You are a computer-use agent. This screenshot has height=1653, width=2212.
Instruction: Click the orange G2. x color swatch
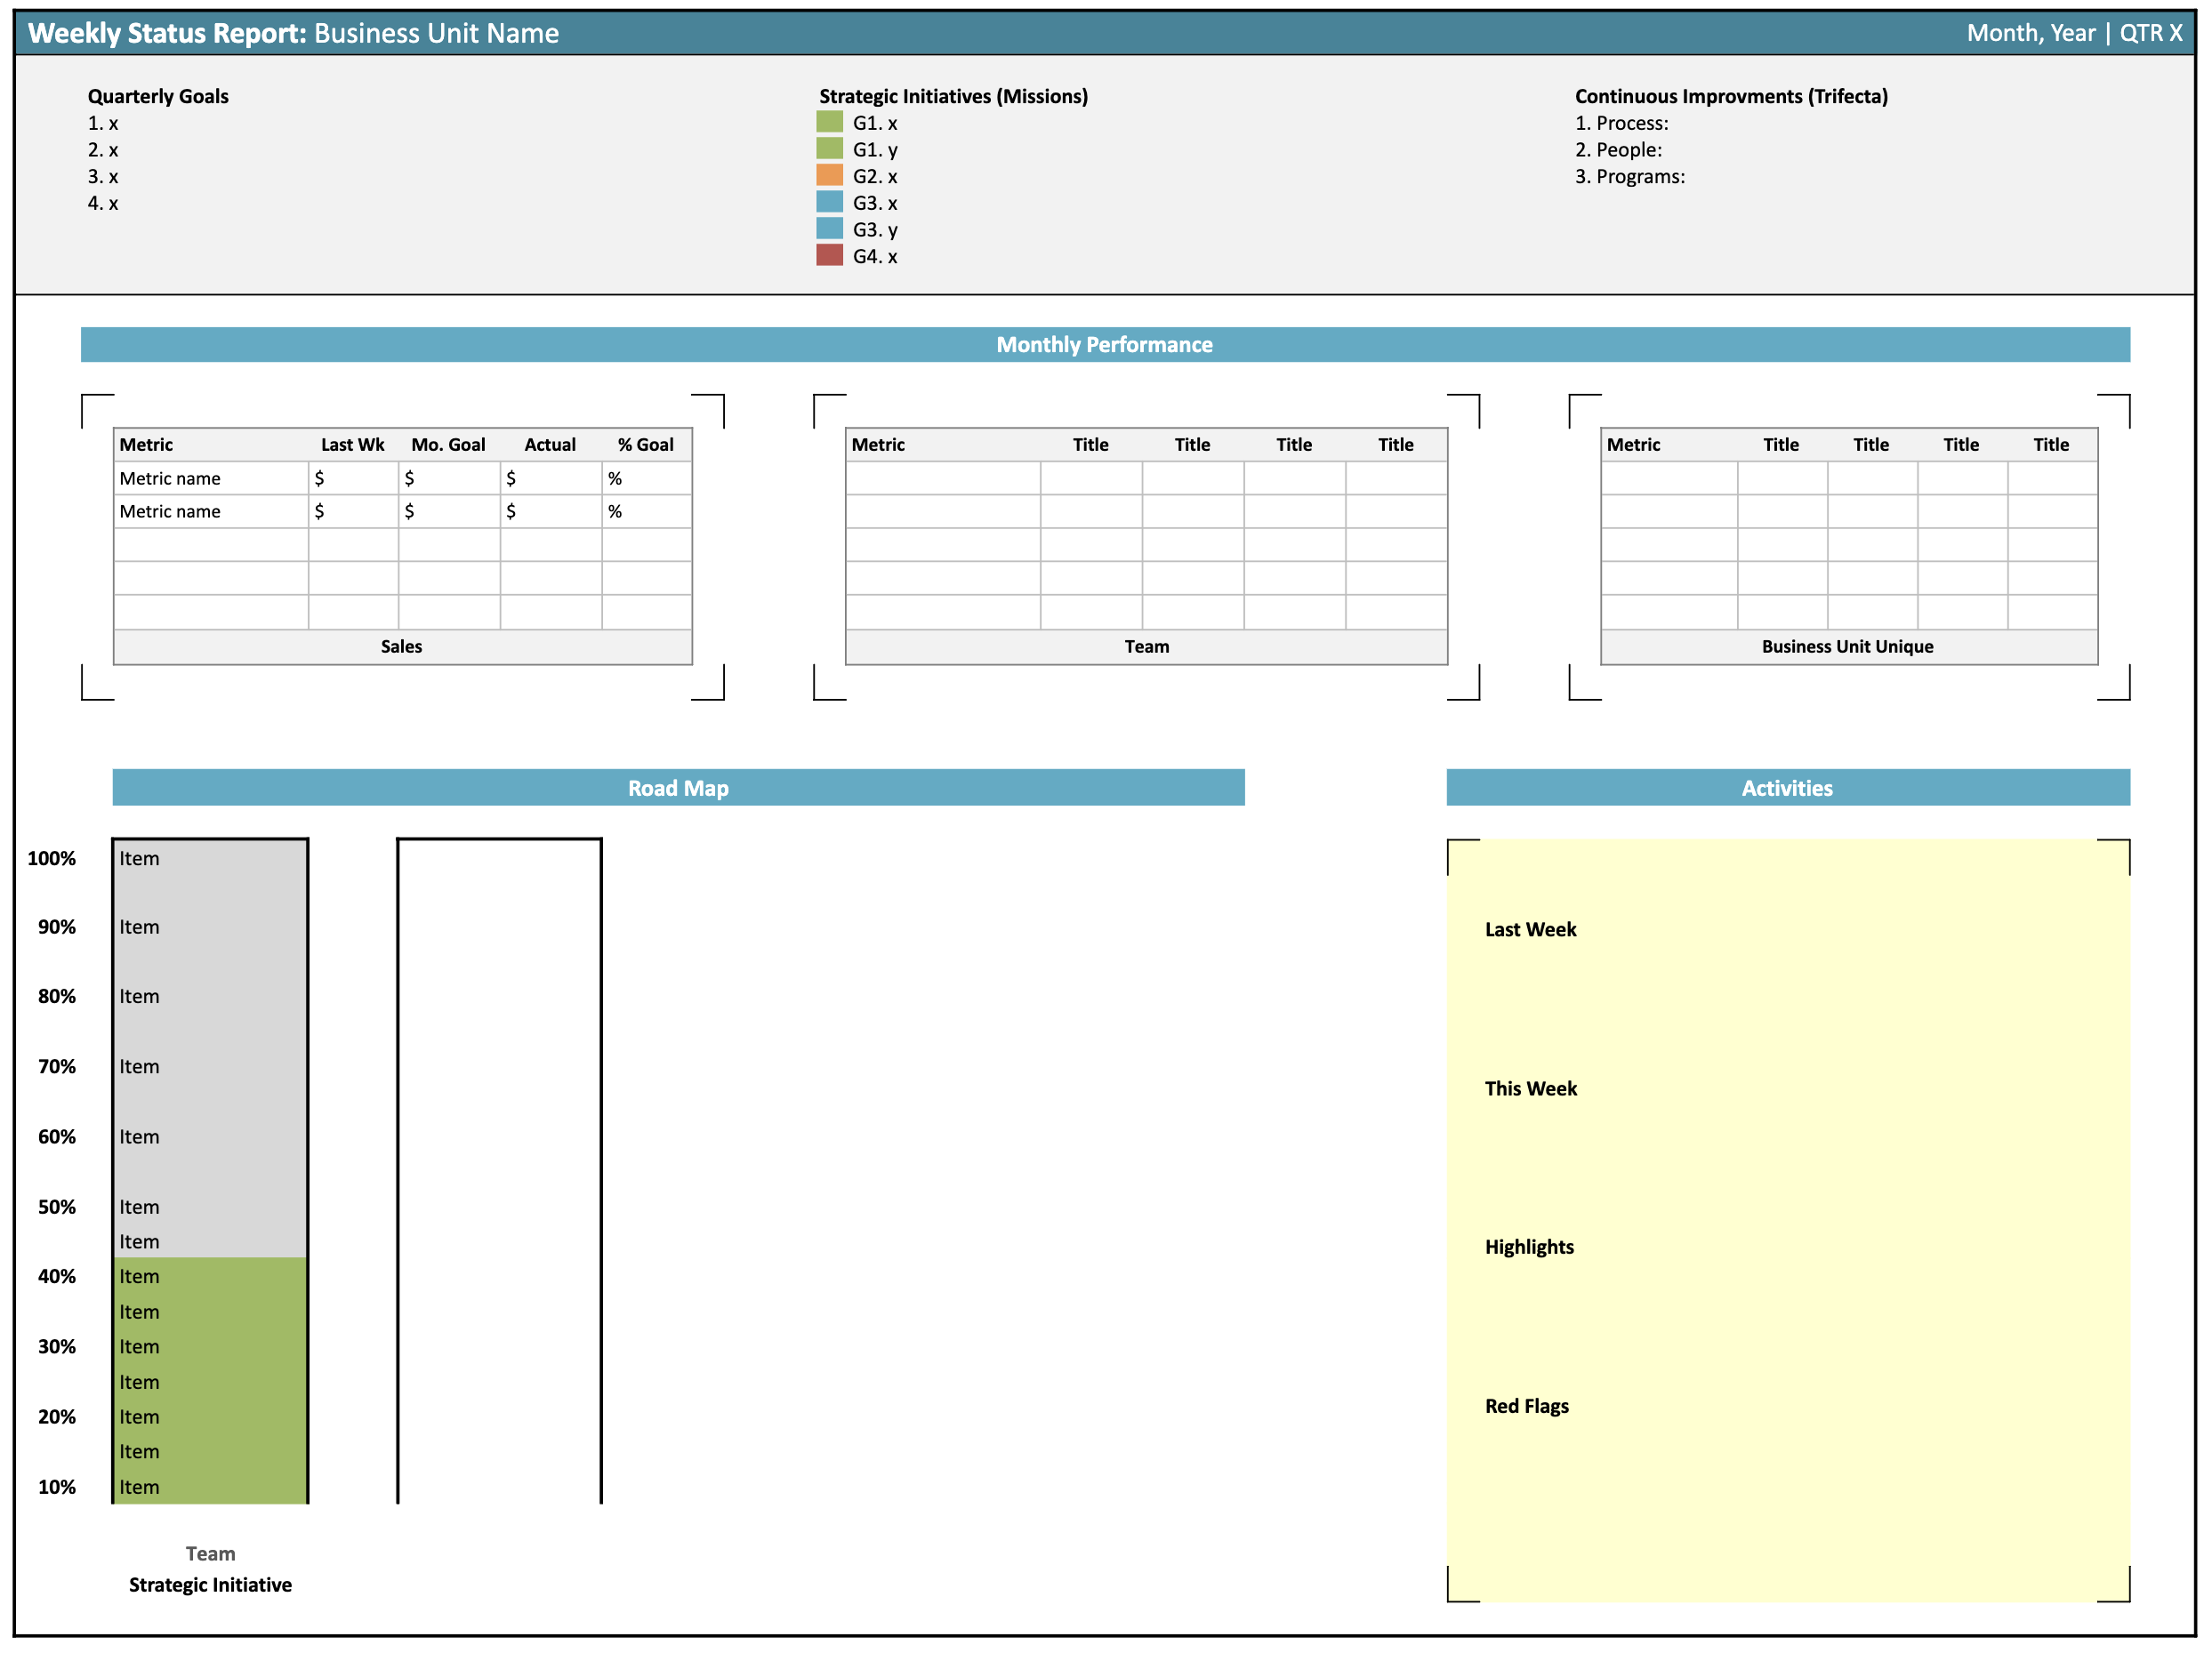(x=829, y=175)
